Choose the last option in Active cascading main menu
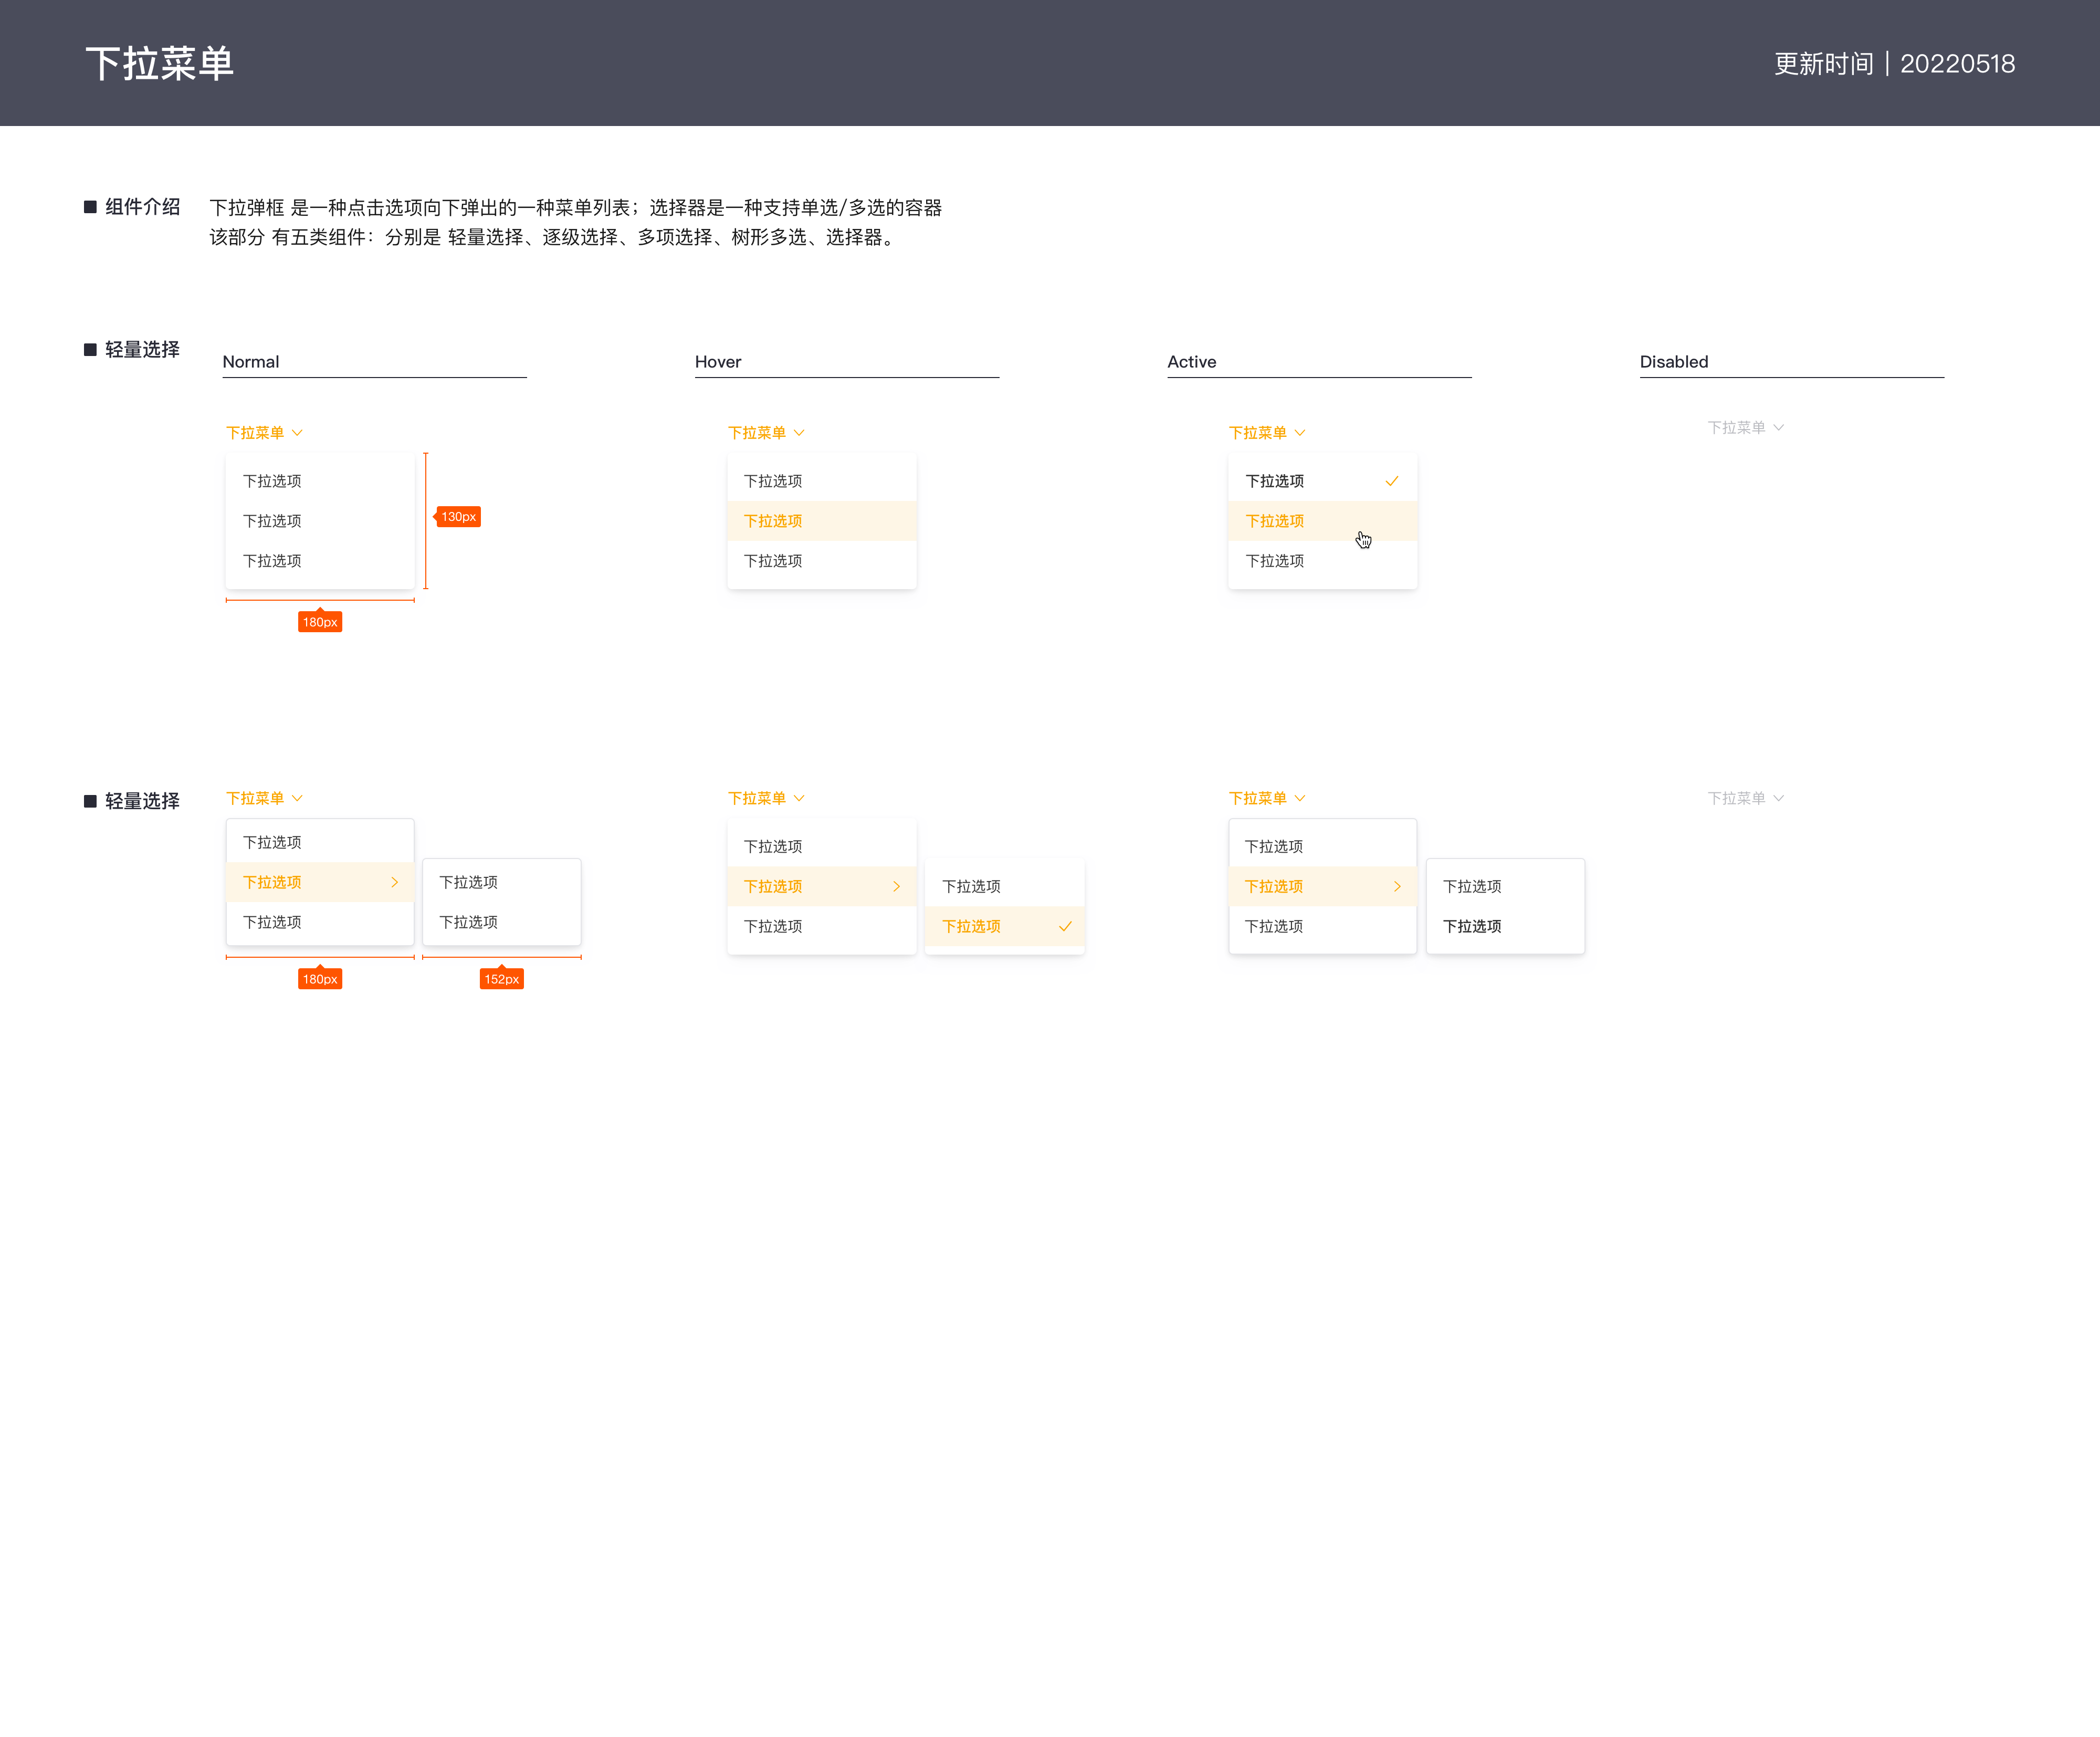Screen dimensions: 2100x1737 [1323, 926]
